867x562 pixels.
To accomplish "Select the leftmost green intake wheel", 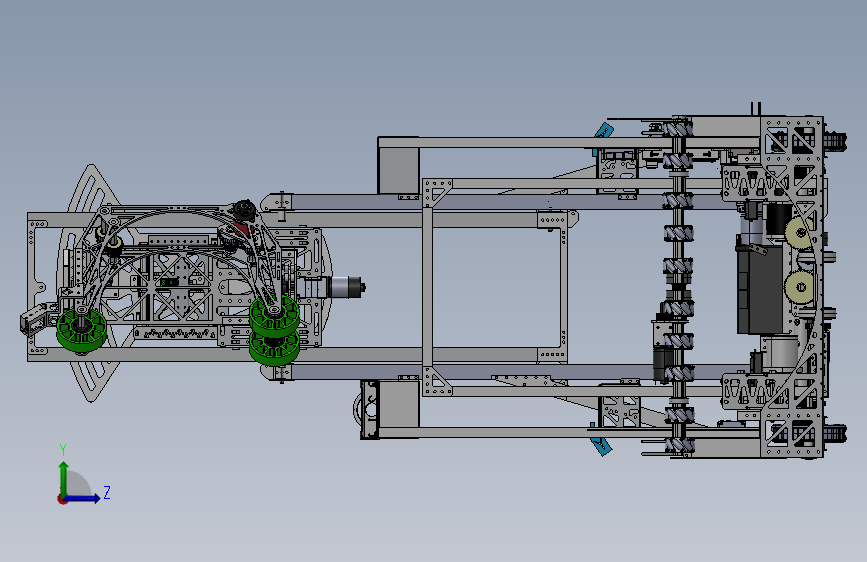I will [81, 330].
